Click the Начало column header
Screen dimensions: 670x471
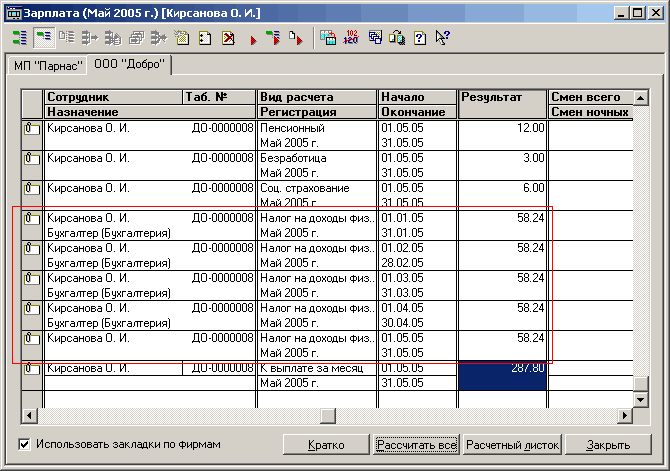click(417, 97)
